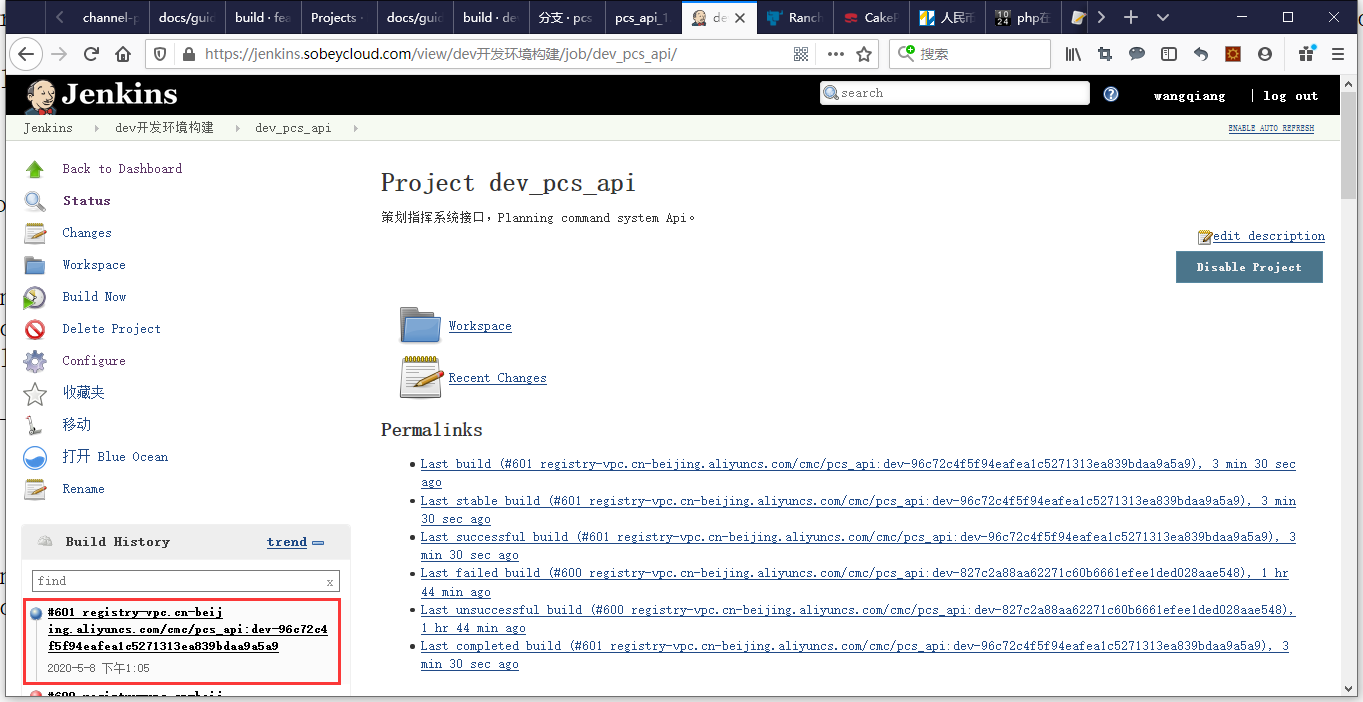Click the Changes notepad icon
1363x702 pixels.
click(35, 233)
